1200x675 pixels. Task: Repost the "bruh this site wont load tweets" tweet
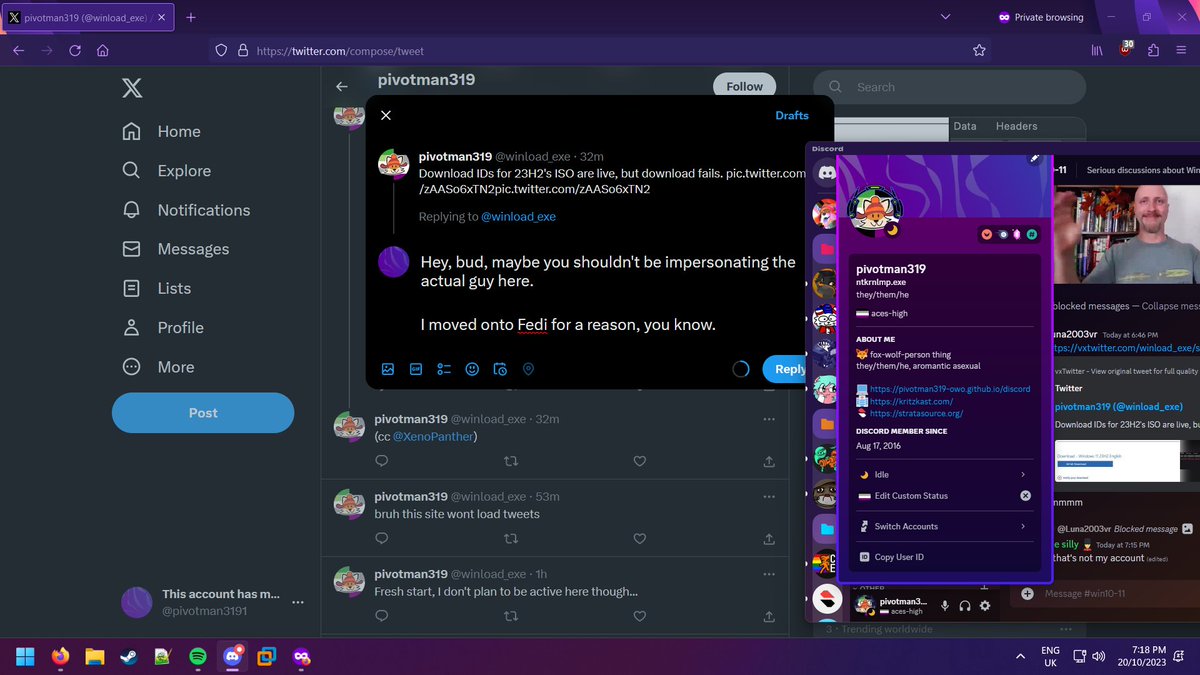point(510,538)
